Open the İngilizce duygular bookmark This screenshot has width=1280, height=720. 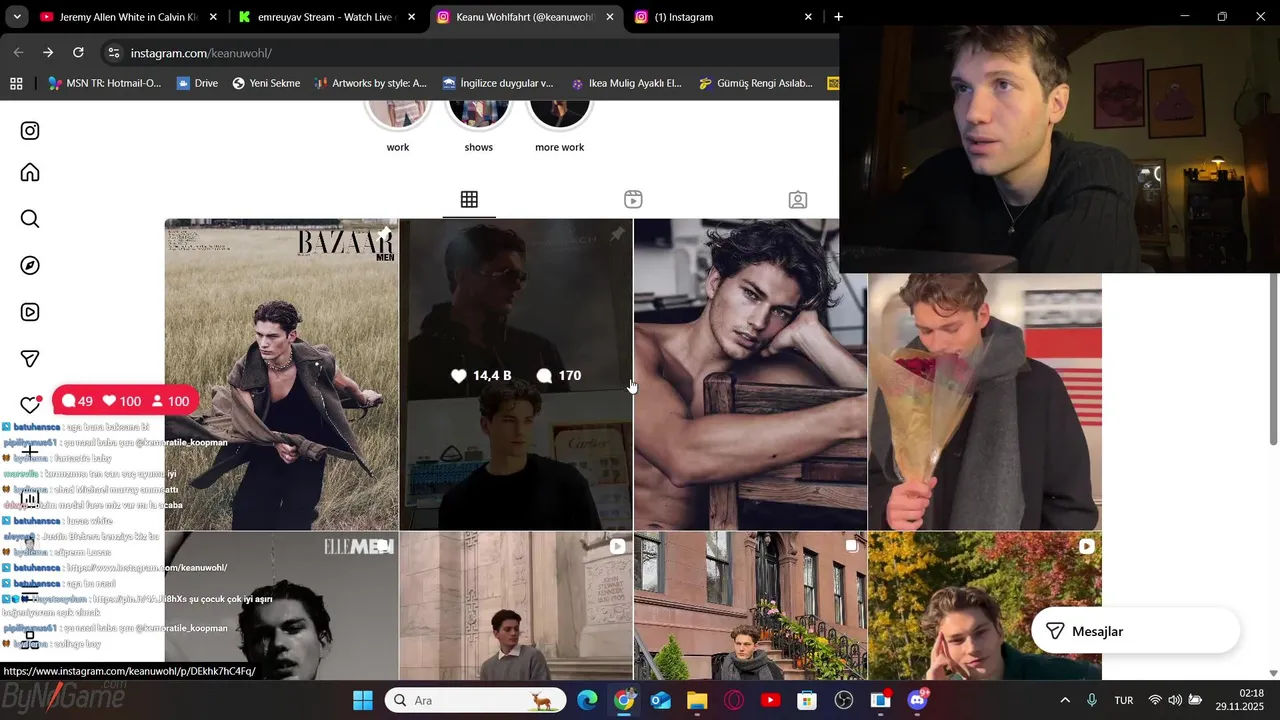(498, 83)
